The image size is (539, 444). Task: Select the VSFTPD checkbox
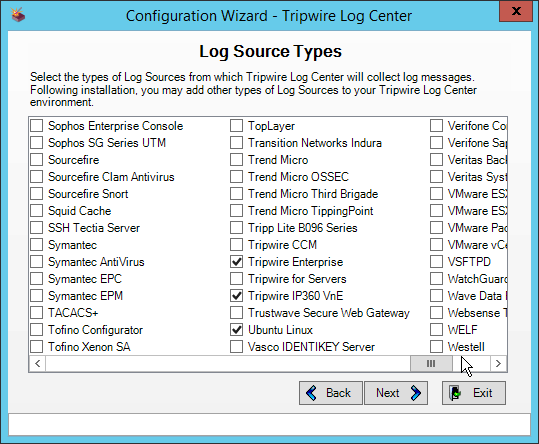437,262
